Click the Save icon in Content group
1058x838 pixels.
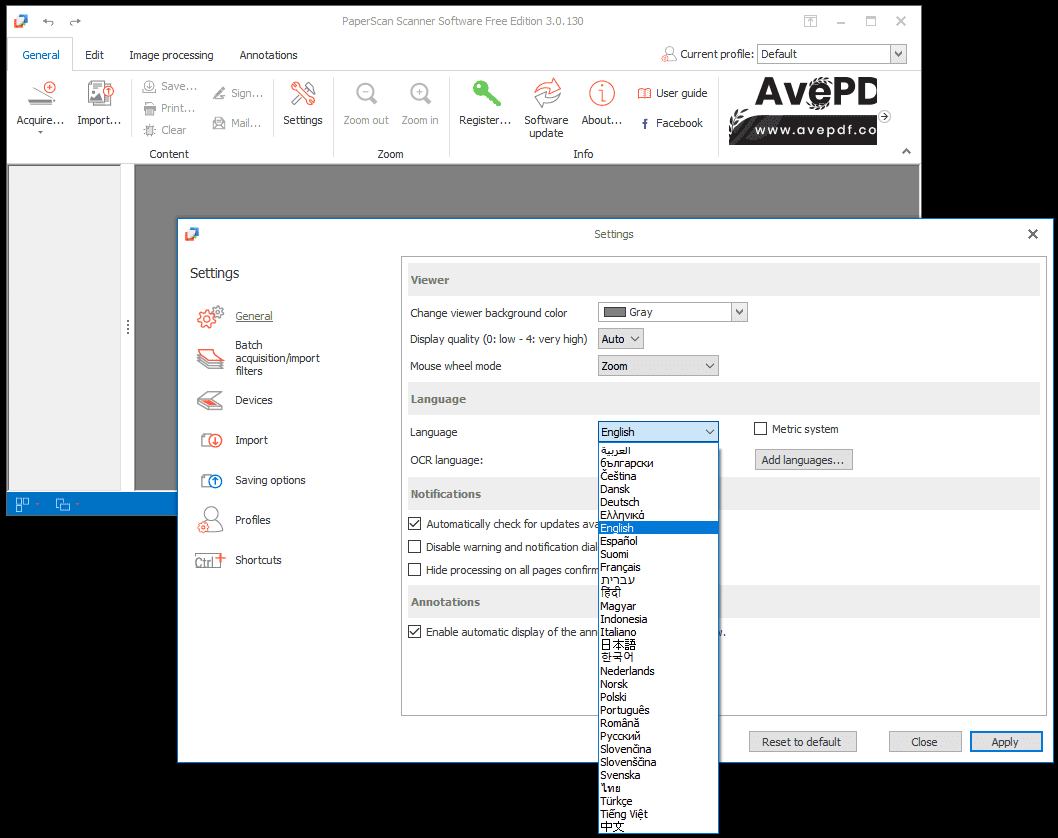click(x=149, y=86)
